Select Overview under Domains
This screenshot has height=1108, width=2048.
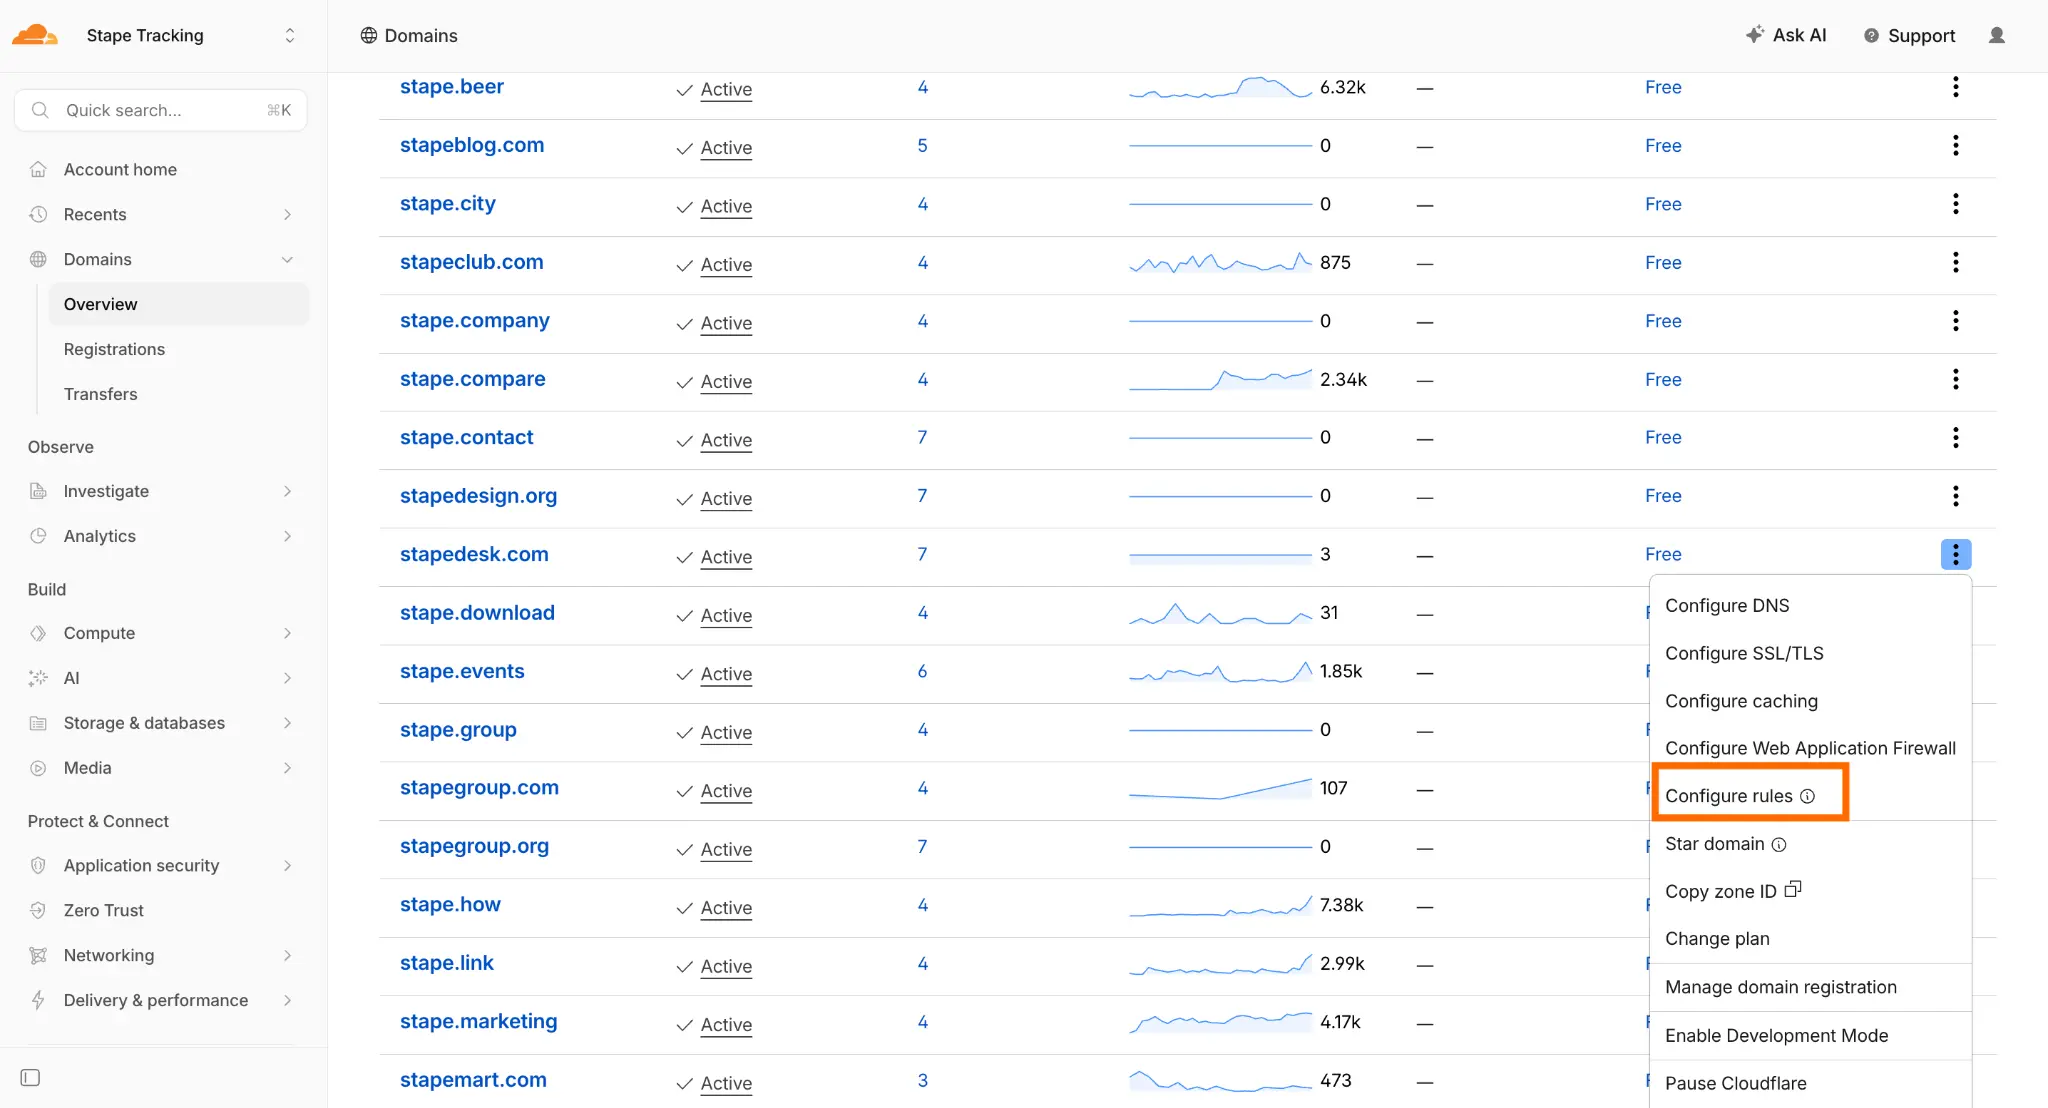(179, 304)
